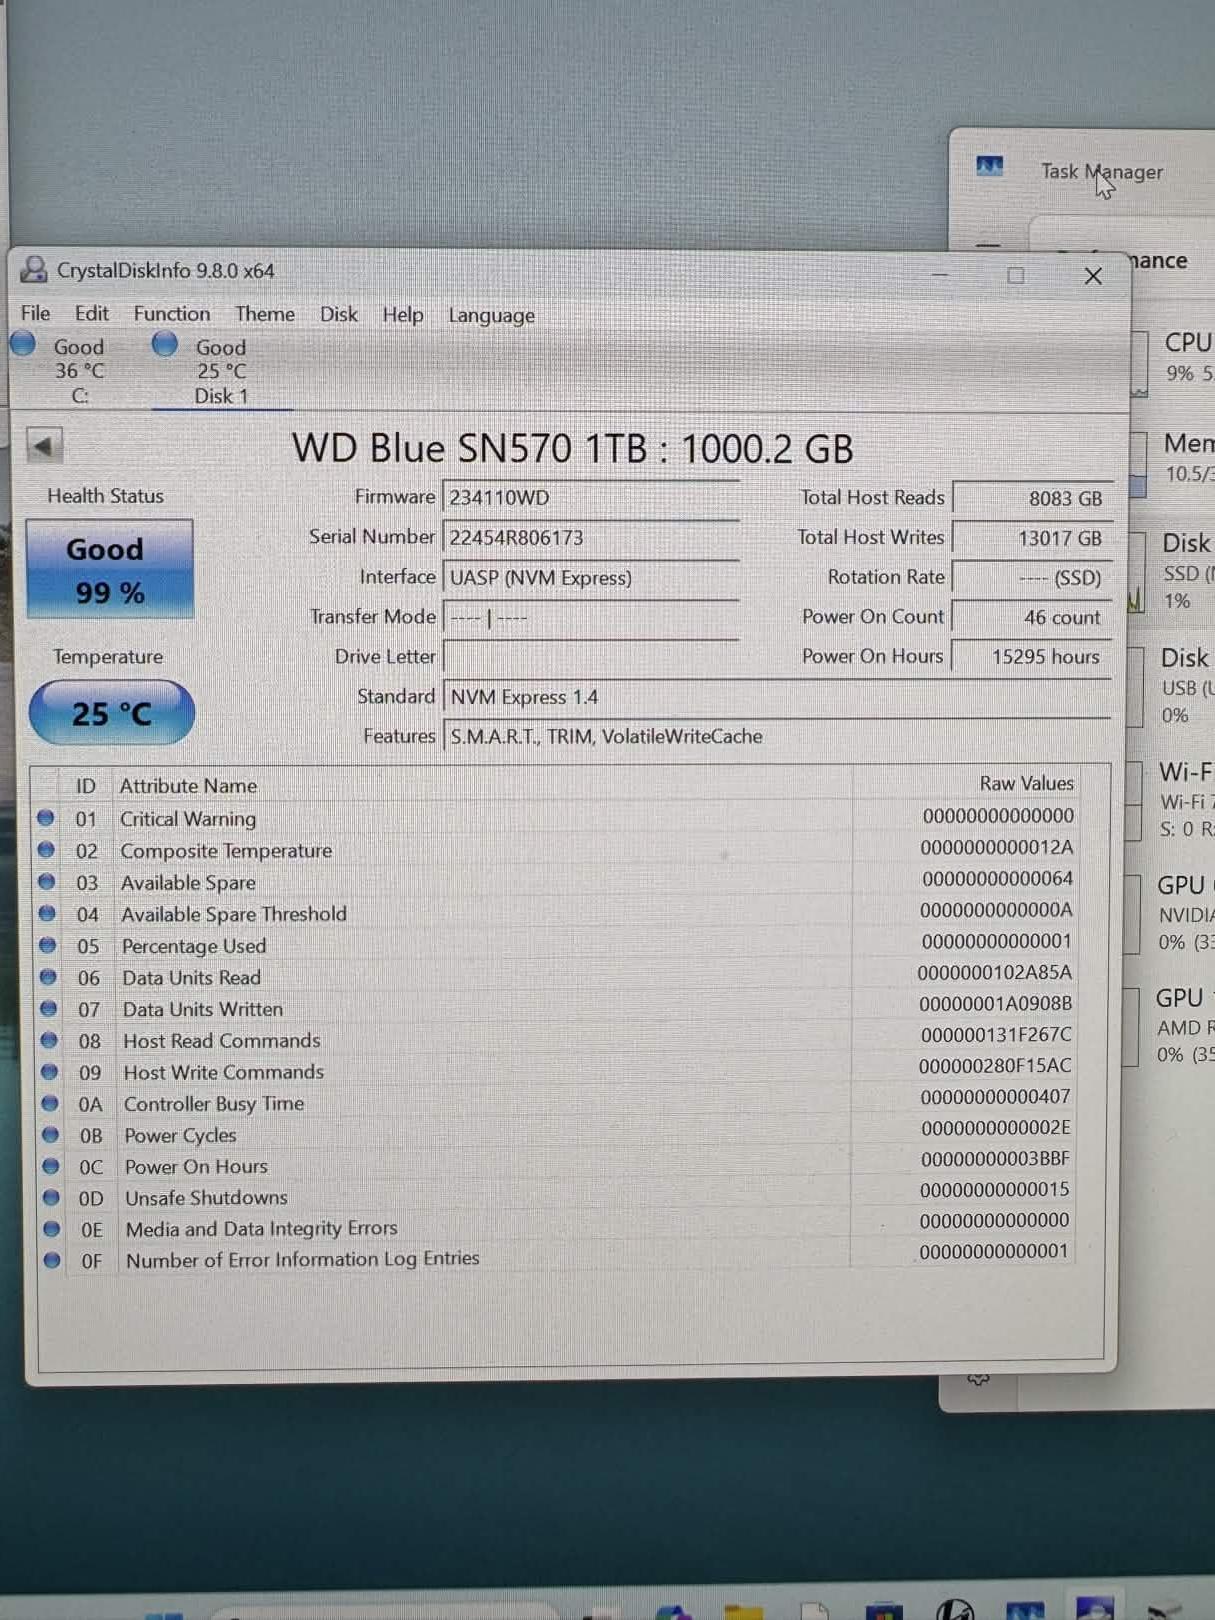Click the blue health circle for drive C:
Viewport: 1215px width, 1620px height.
[23, 344]
